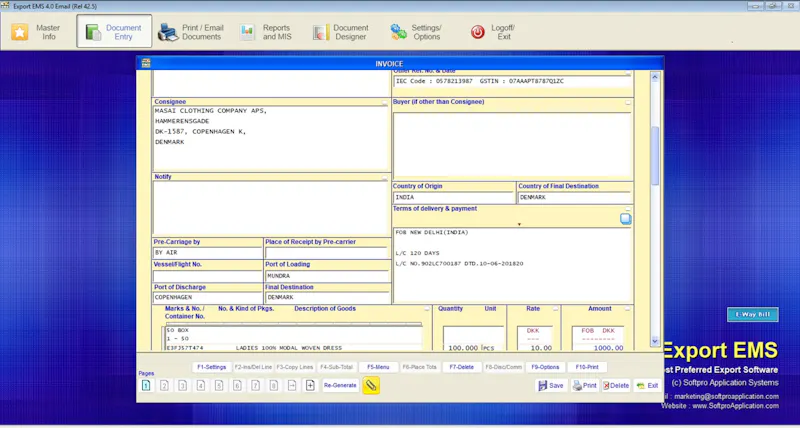Toggle small box beside Consignee header
Viewport: 800px width, 428px height.
(385, 103)
